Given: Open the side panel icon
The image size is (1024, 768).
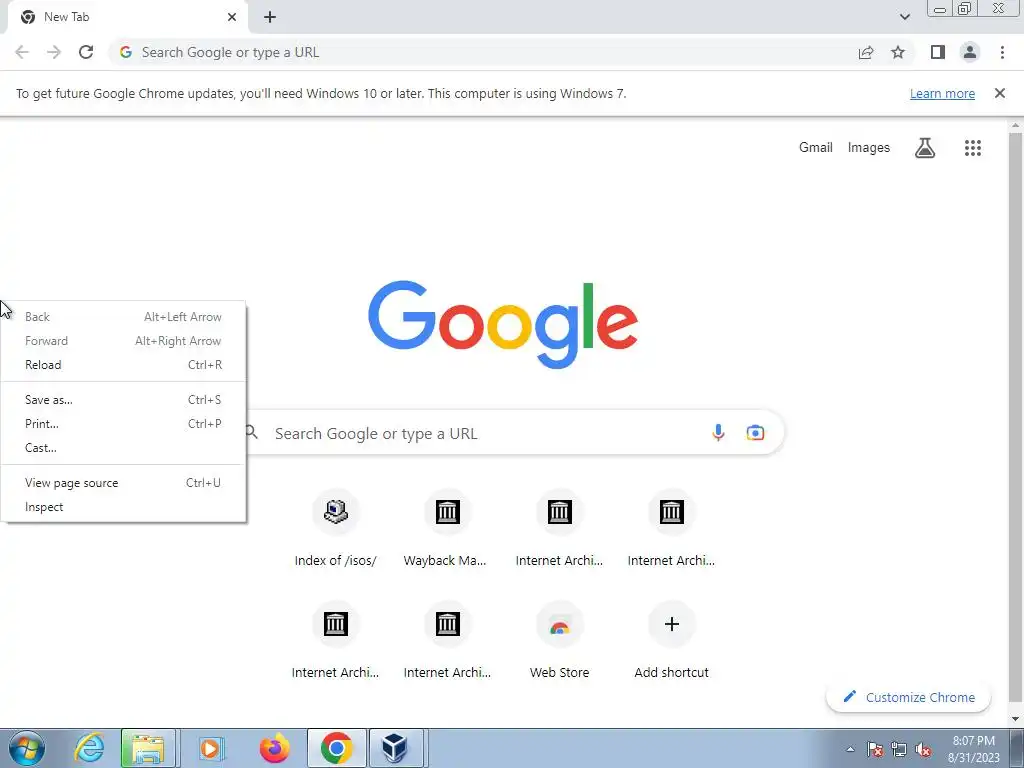Looking at the screenshot, I should click(938, 52).
